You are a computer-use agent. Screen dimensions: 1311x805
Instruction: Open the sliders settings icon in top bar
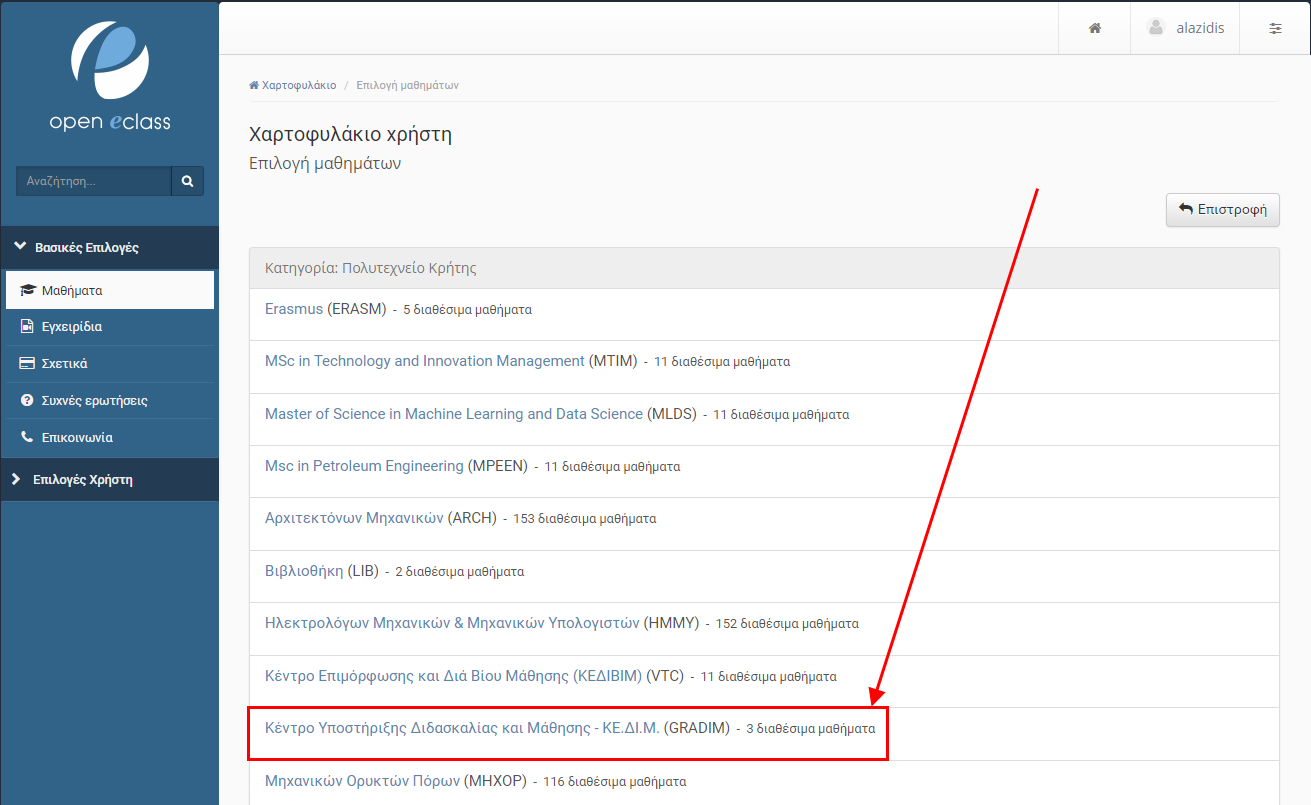pyautogui.click(x=1275, y=28)
